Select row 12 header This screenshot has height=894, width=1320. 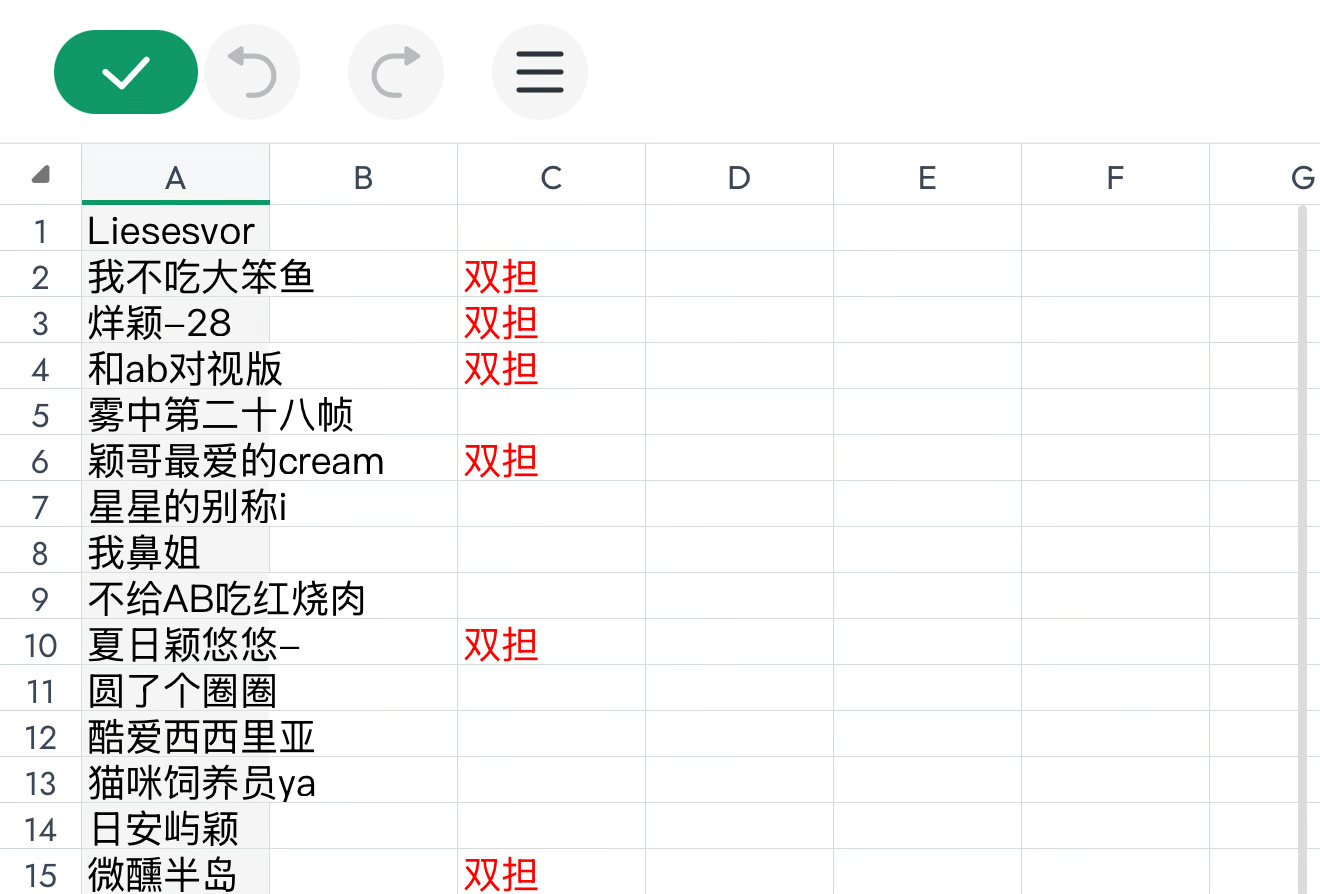click(x=41, y=735)
